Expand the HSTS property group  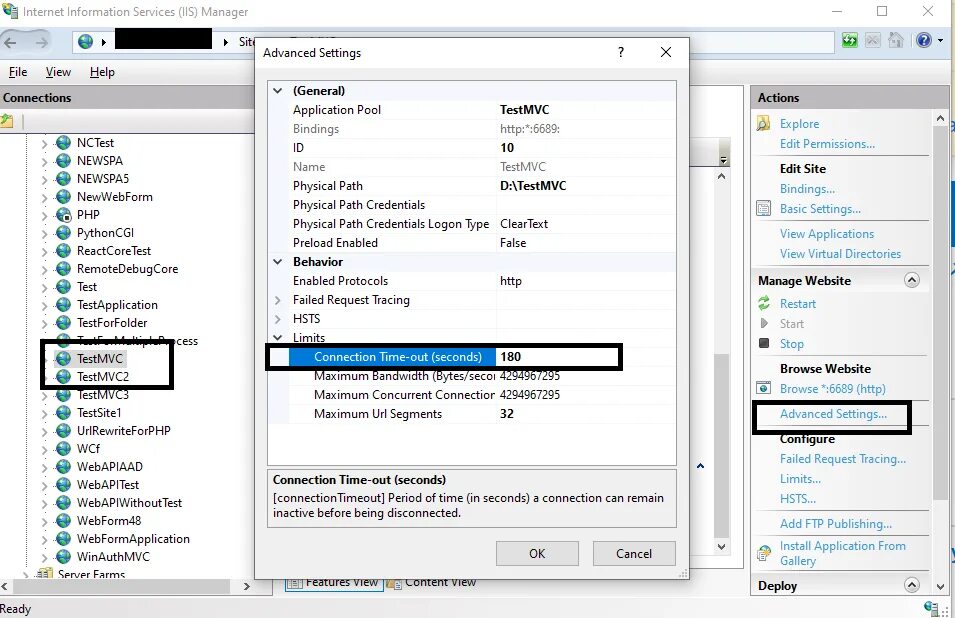278,319
